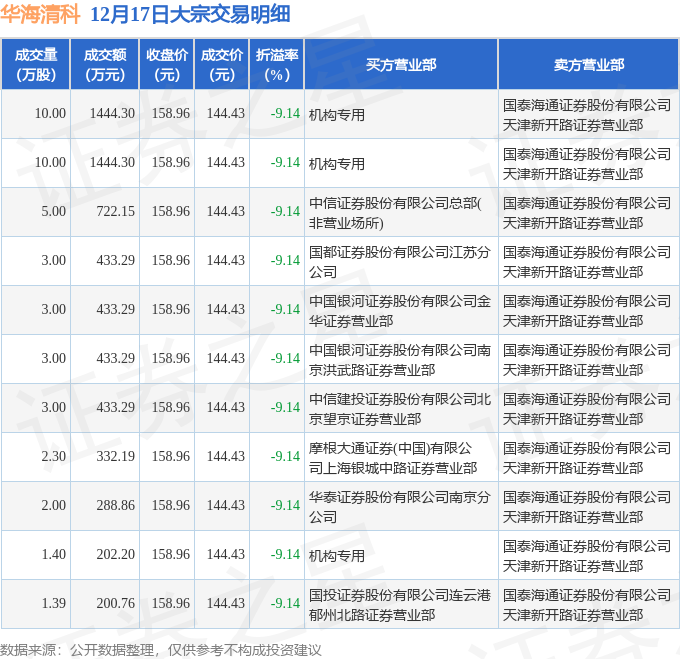
Task: Click the 数据来源 disclaimer footer text
Action: [x=161, y=649]
